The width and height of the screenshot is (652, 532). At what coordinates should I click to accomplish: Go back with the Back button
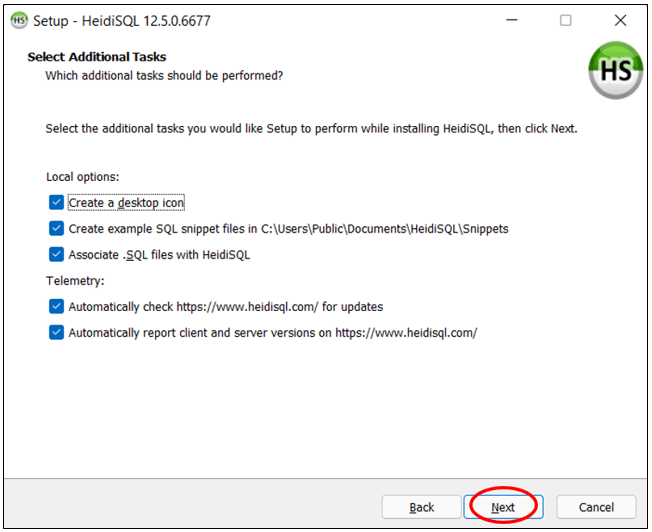421,507
